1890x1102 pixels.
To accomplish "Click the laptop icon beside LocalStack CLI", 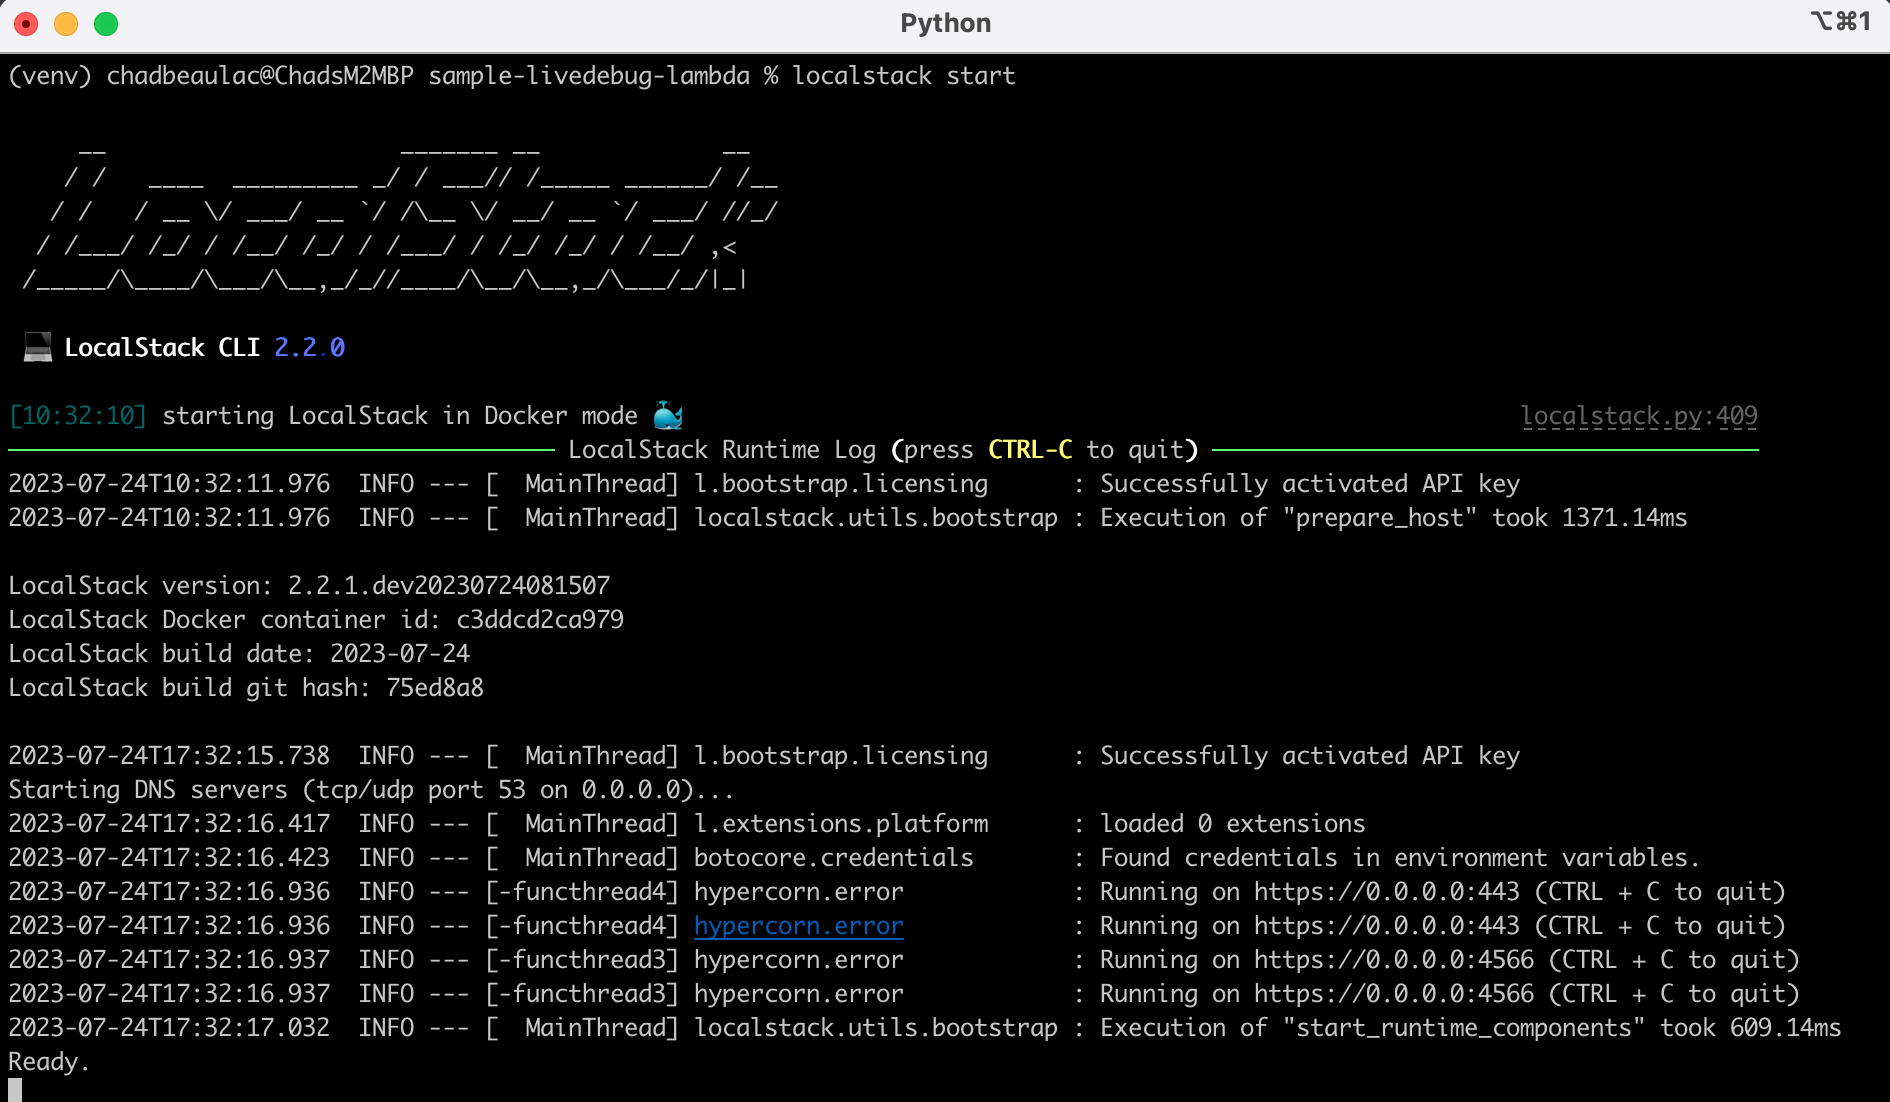I will click(38, 347).
